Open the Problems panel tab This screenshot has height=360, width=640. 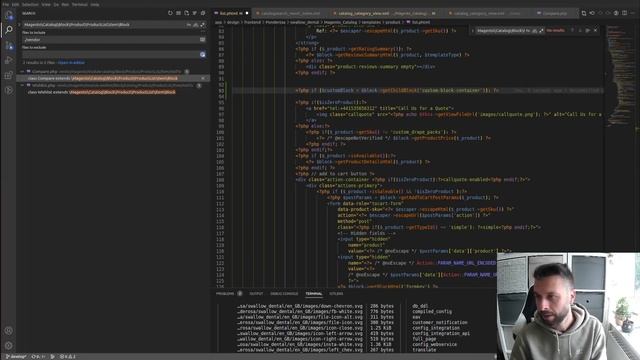225,293
